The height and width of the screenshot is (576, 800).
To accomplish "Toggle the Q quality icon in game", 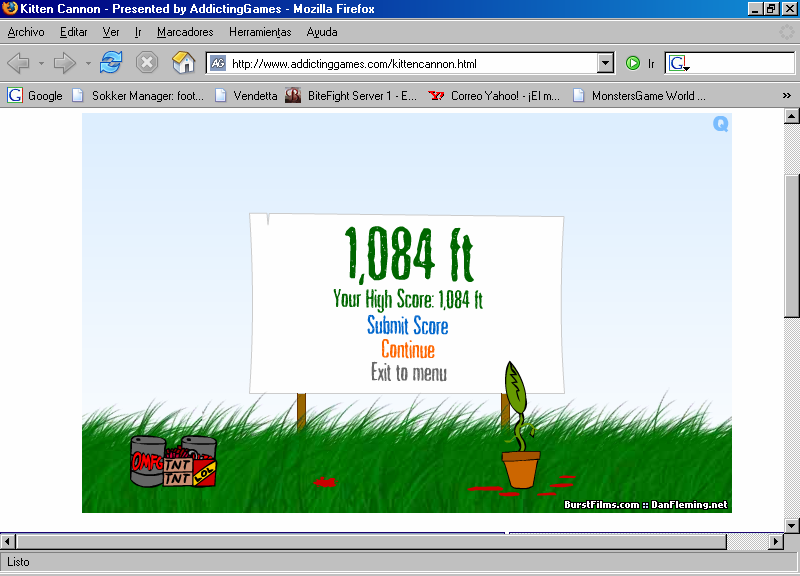I will 721,124.
